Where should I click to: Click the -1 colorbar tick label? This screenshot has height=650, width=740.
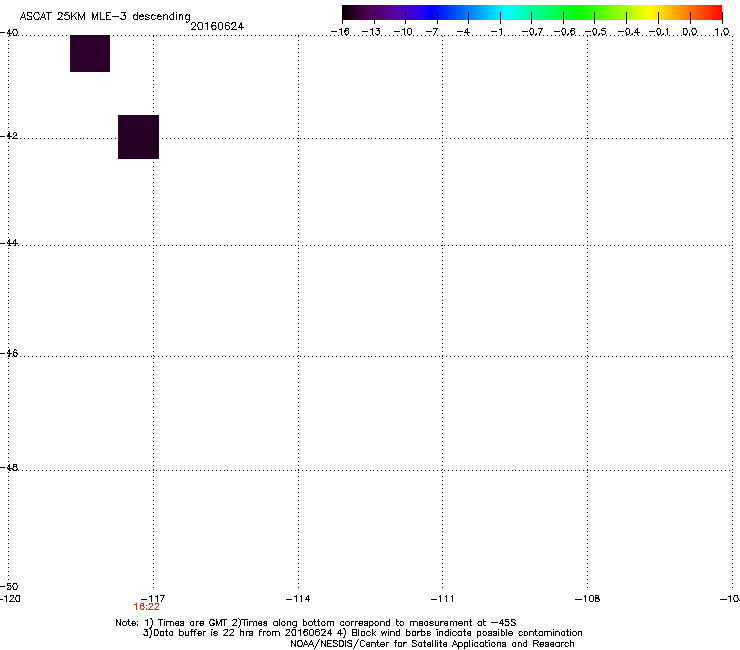[x=496, y=32]
